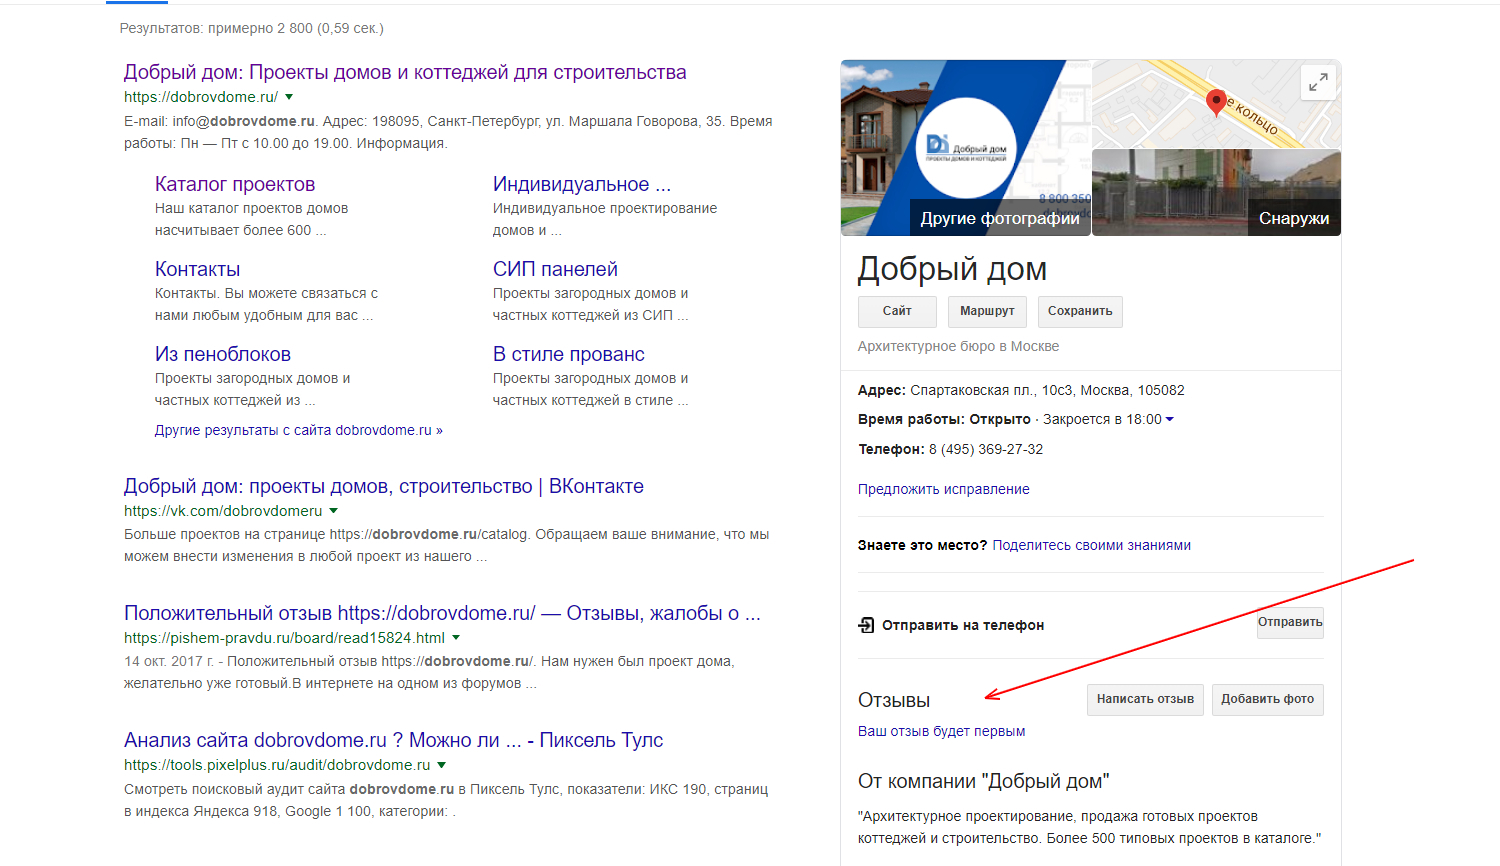Click 'Ваш отзыв будет первым' link
Screen dimensions: 1500x866
point(941,731)
